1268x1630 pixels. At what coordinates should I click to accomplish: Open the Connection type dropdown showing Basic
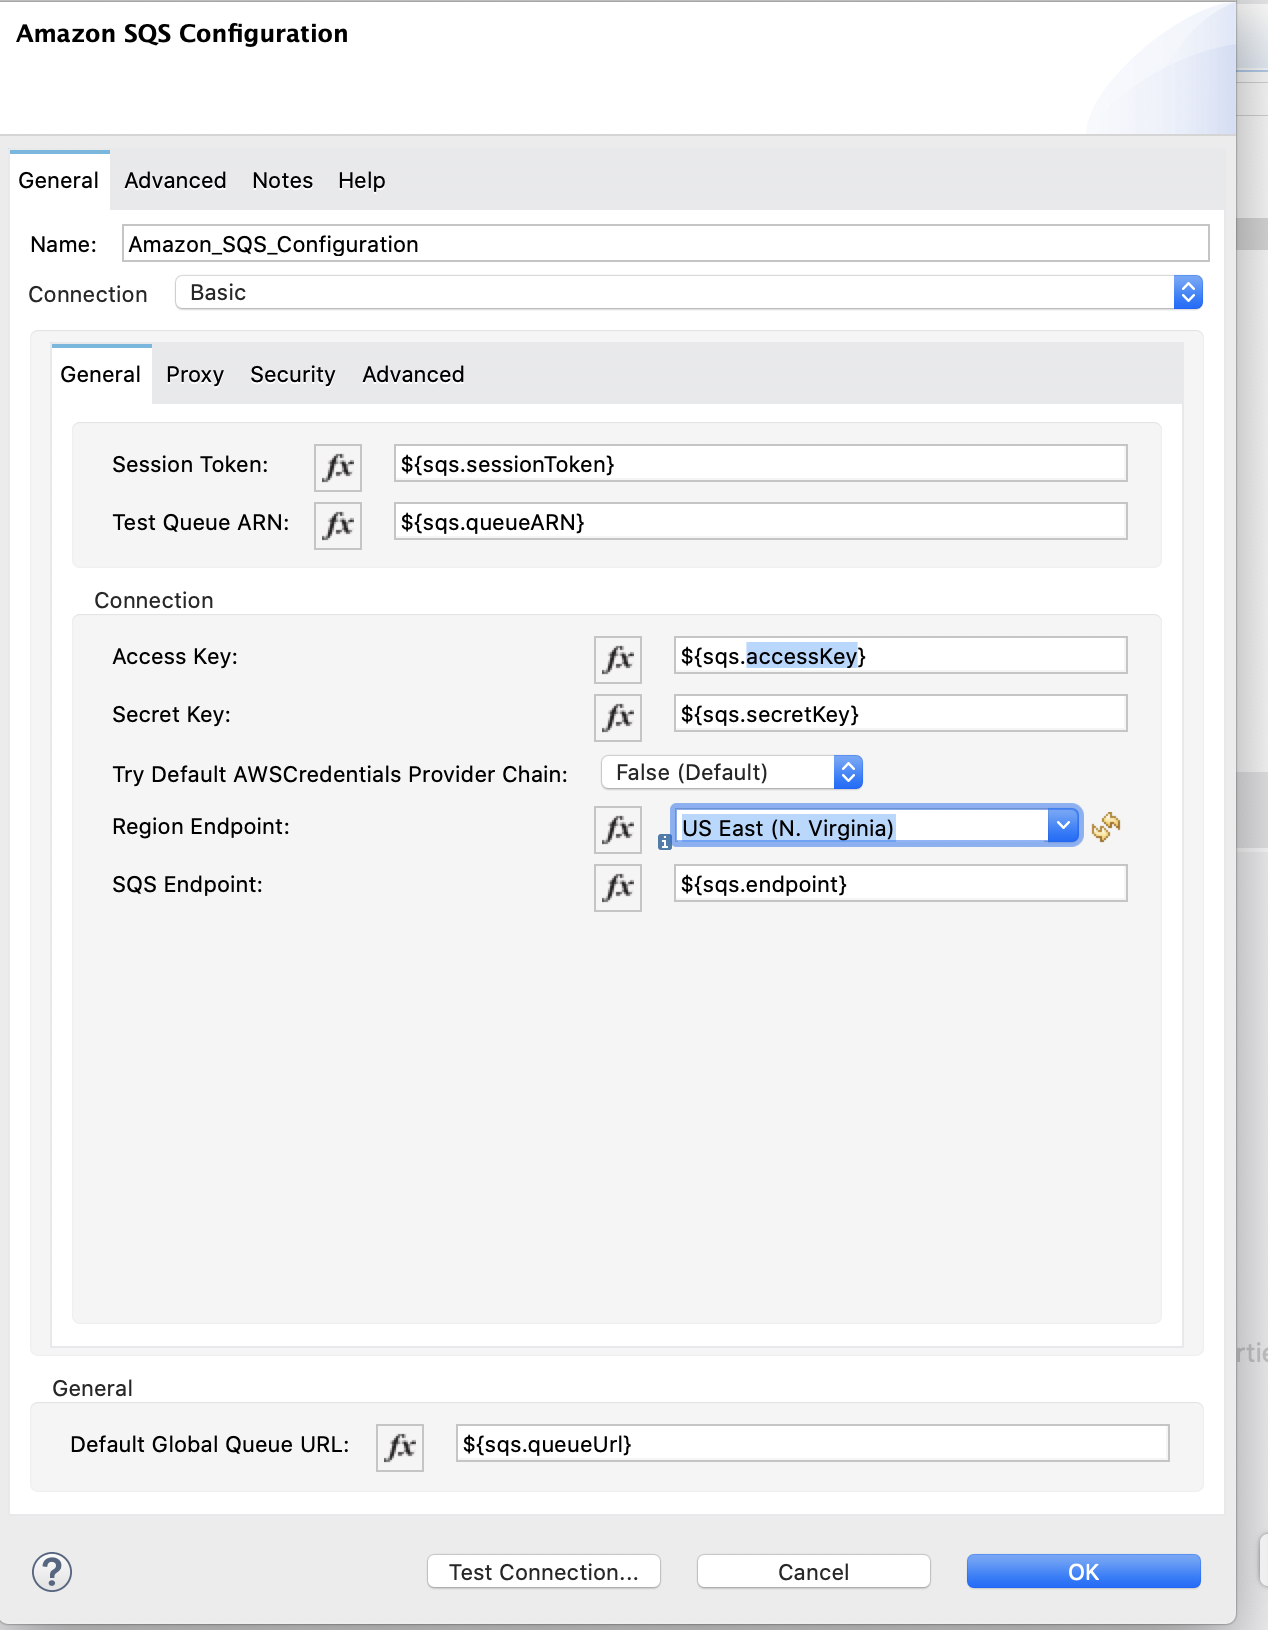click(x=688, y=293)
